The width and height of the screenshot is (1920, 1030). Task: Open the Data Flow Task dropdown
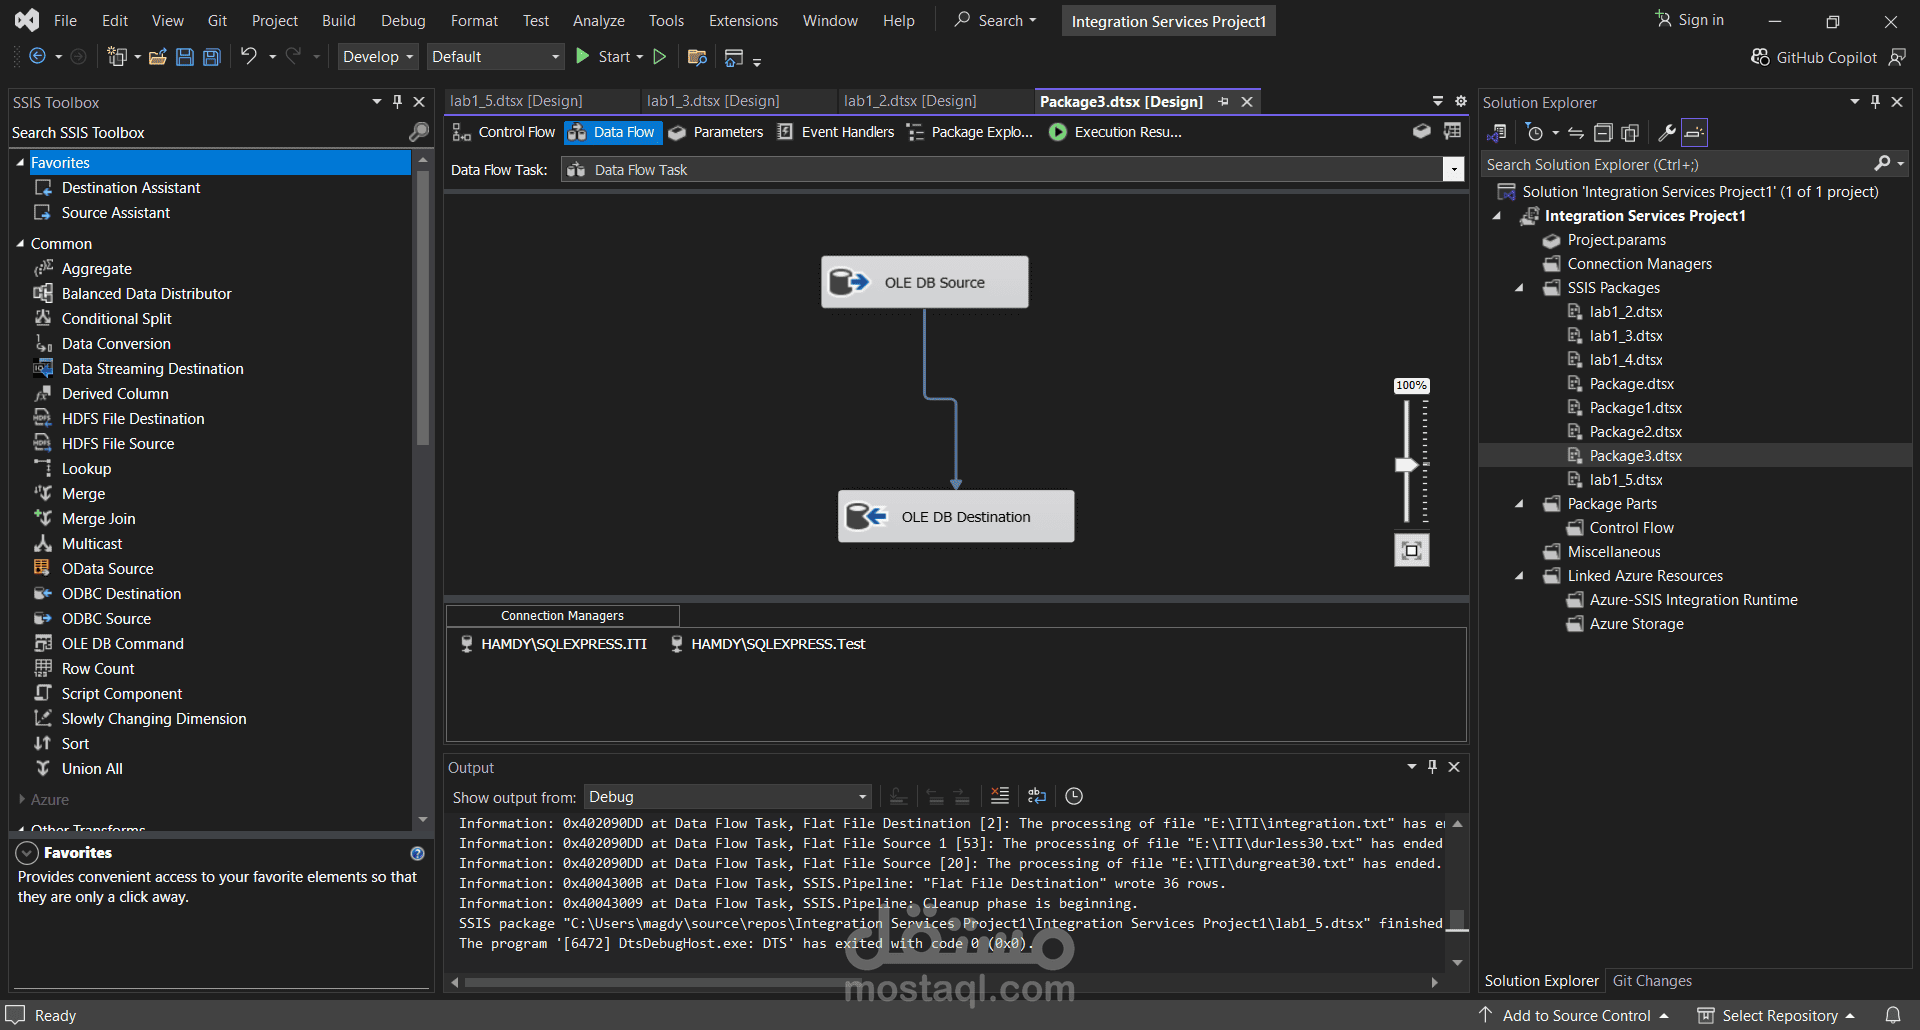[1454, 170]
